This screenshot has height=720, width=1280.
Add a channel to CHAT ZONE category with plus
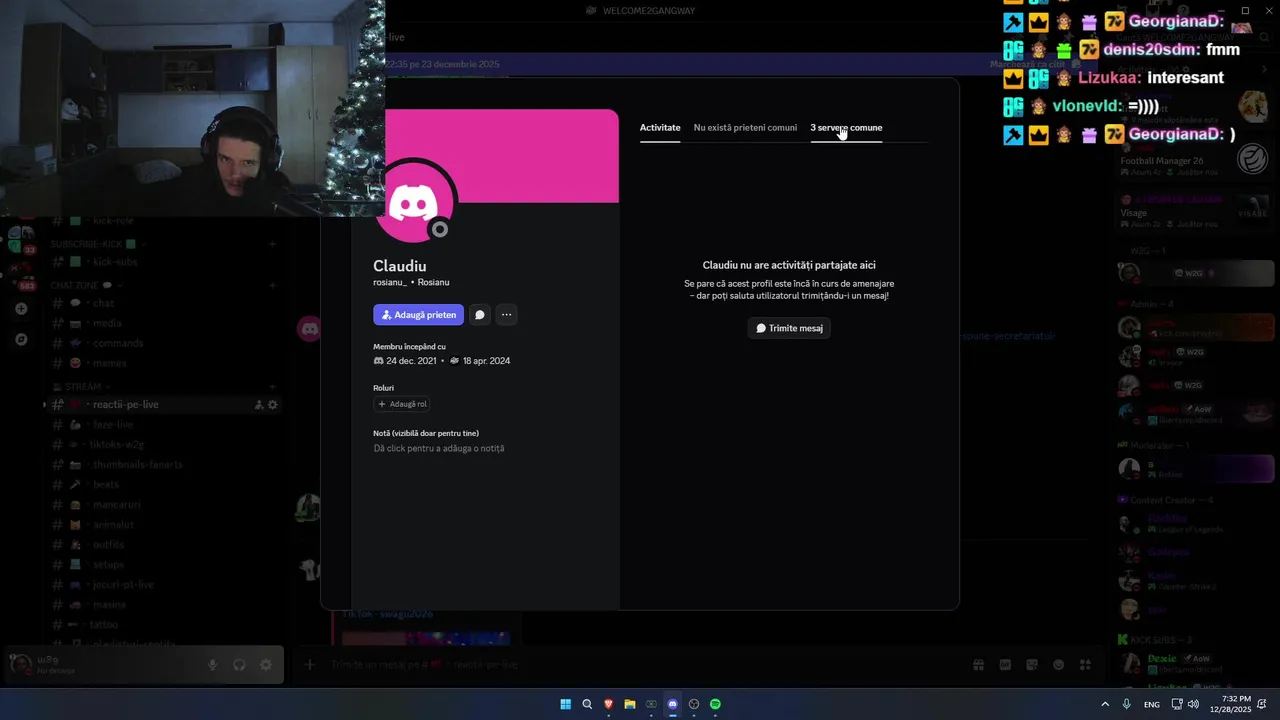point(272,285)
